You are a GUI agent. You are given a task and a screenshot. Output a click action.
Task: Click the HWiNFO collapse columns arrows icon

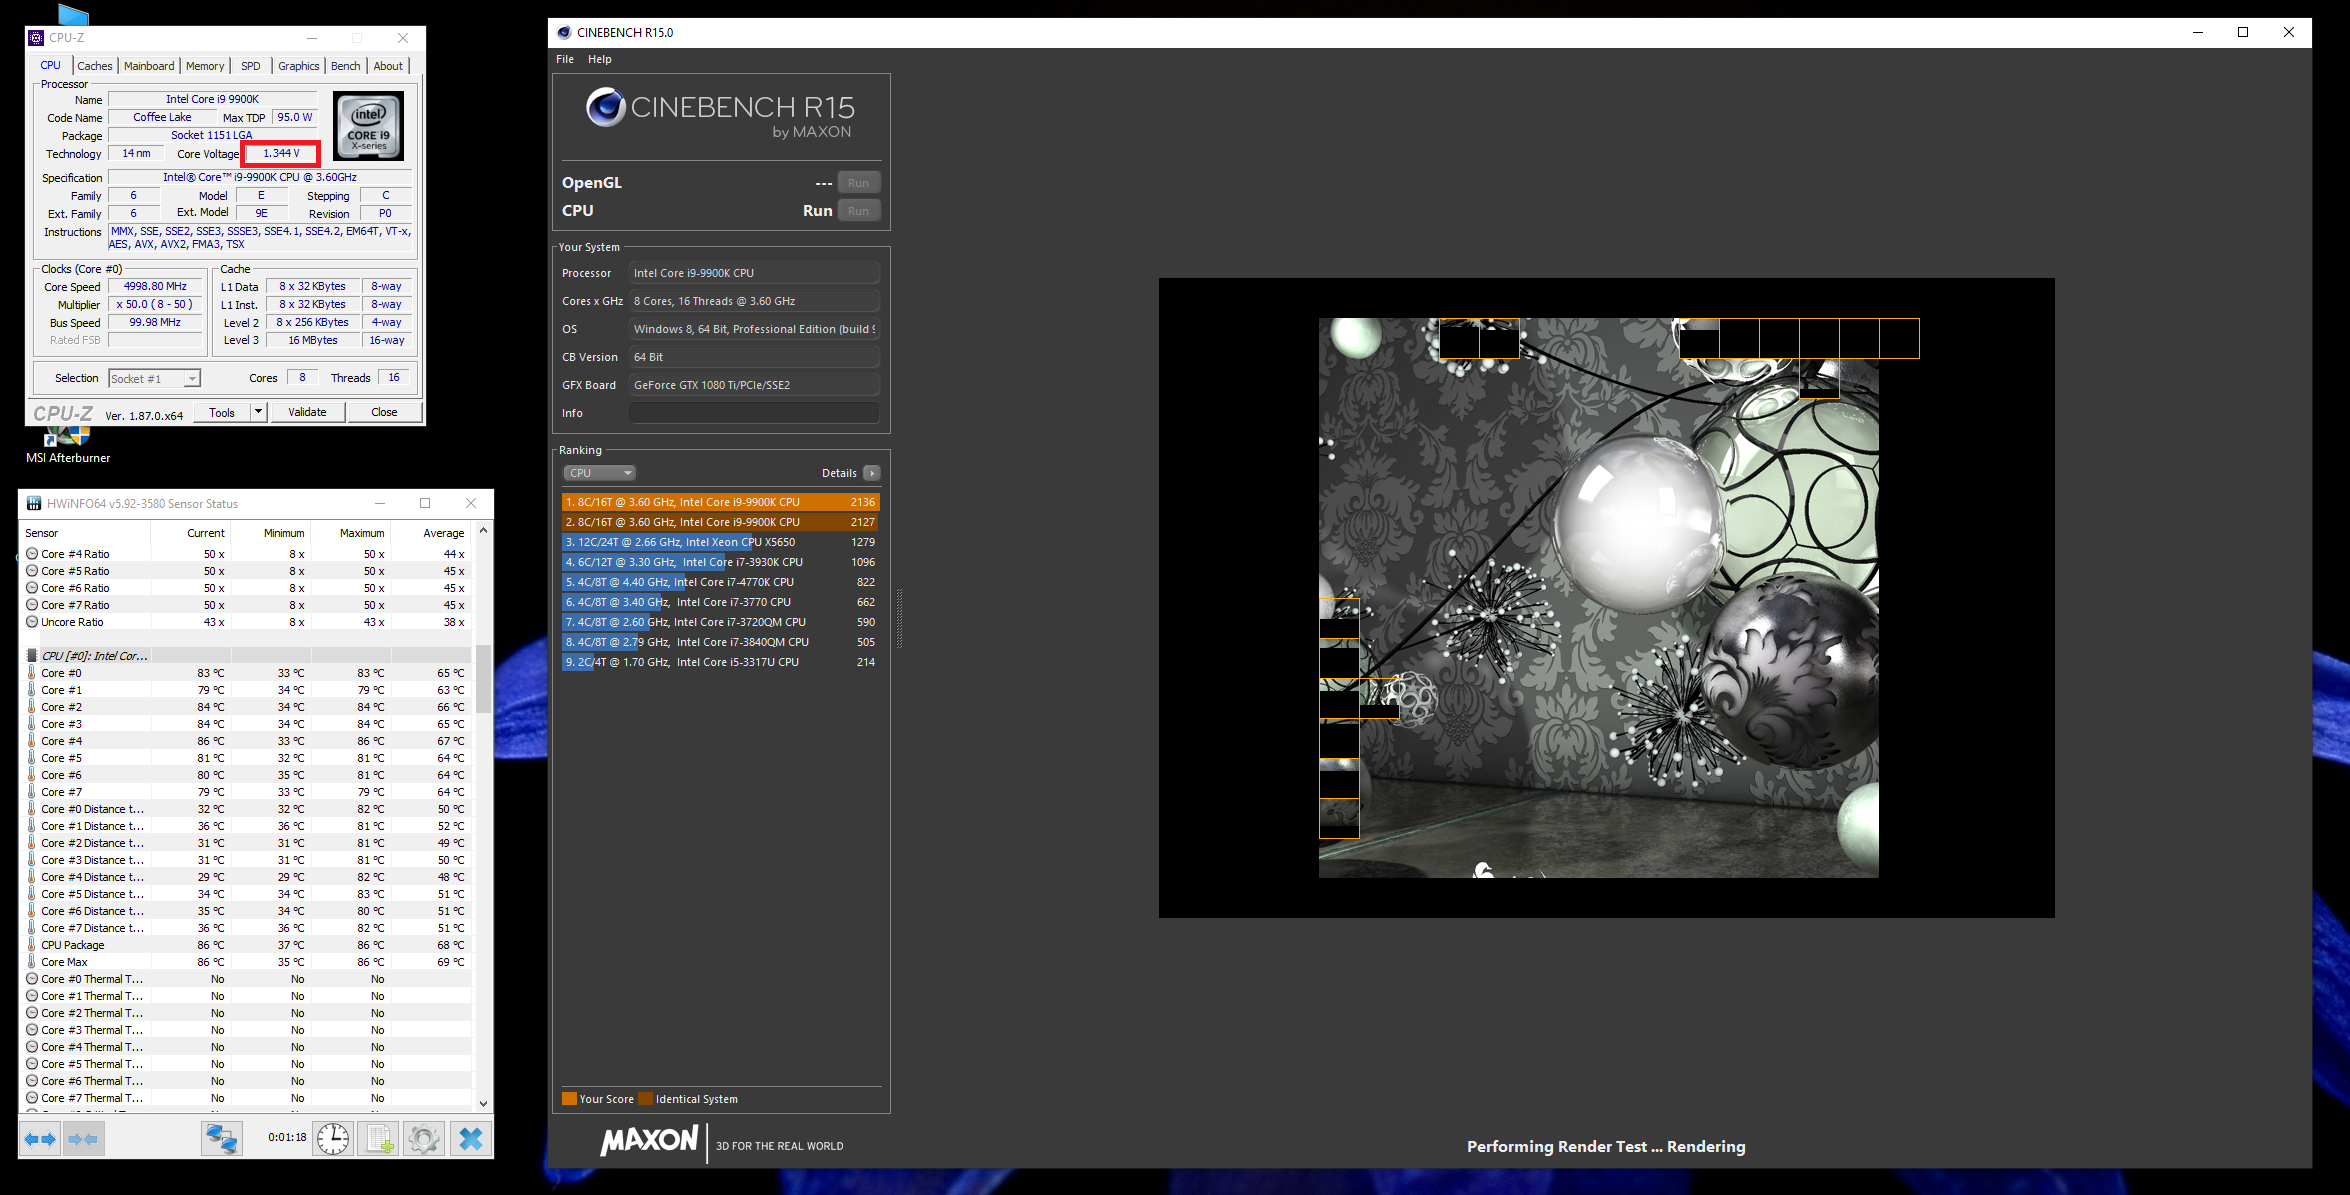click(83, 1139)
